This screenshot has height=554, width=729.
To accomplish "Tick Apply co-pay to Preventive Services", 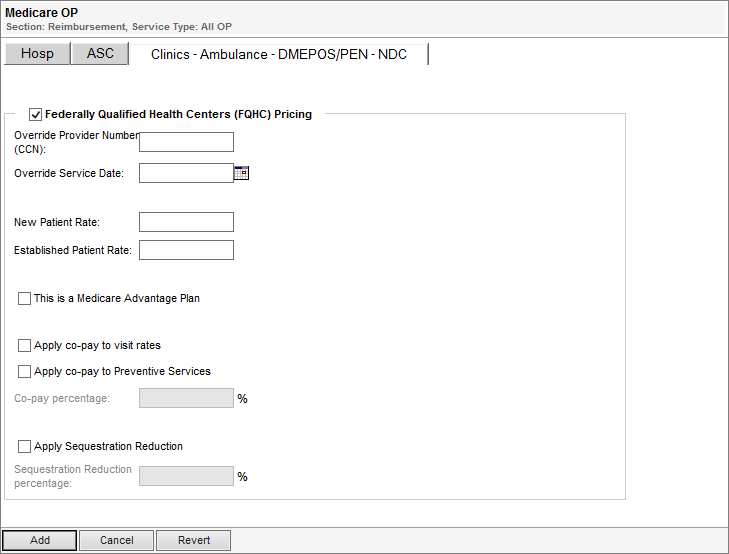I will click(24, 371).
